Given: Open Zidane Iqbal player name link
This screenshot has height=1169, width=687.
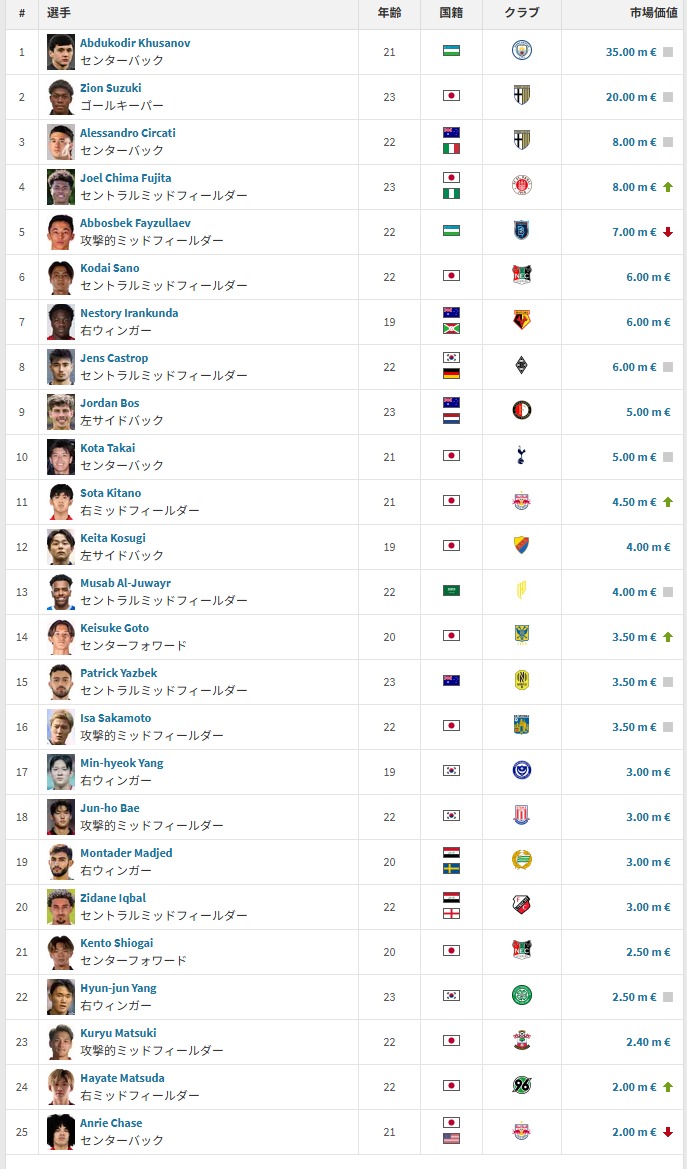Looking at the screenshot, I should [113, 898].
